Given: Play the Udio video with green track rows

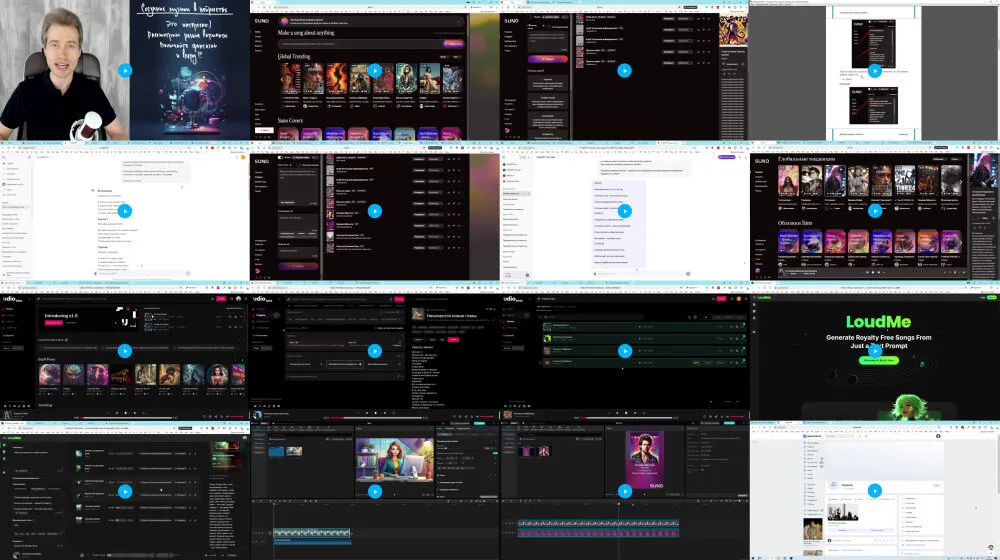Looking at the screenshot, I should 624,350.
